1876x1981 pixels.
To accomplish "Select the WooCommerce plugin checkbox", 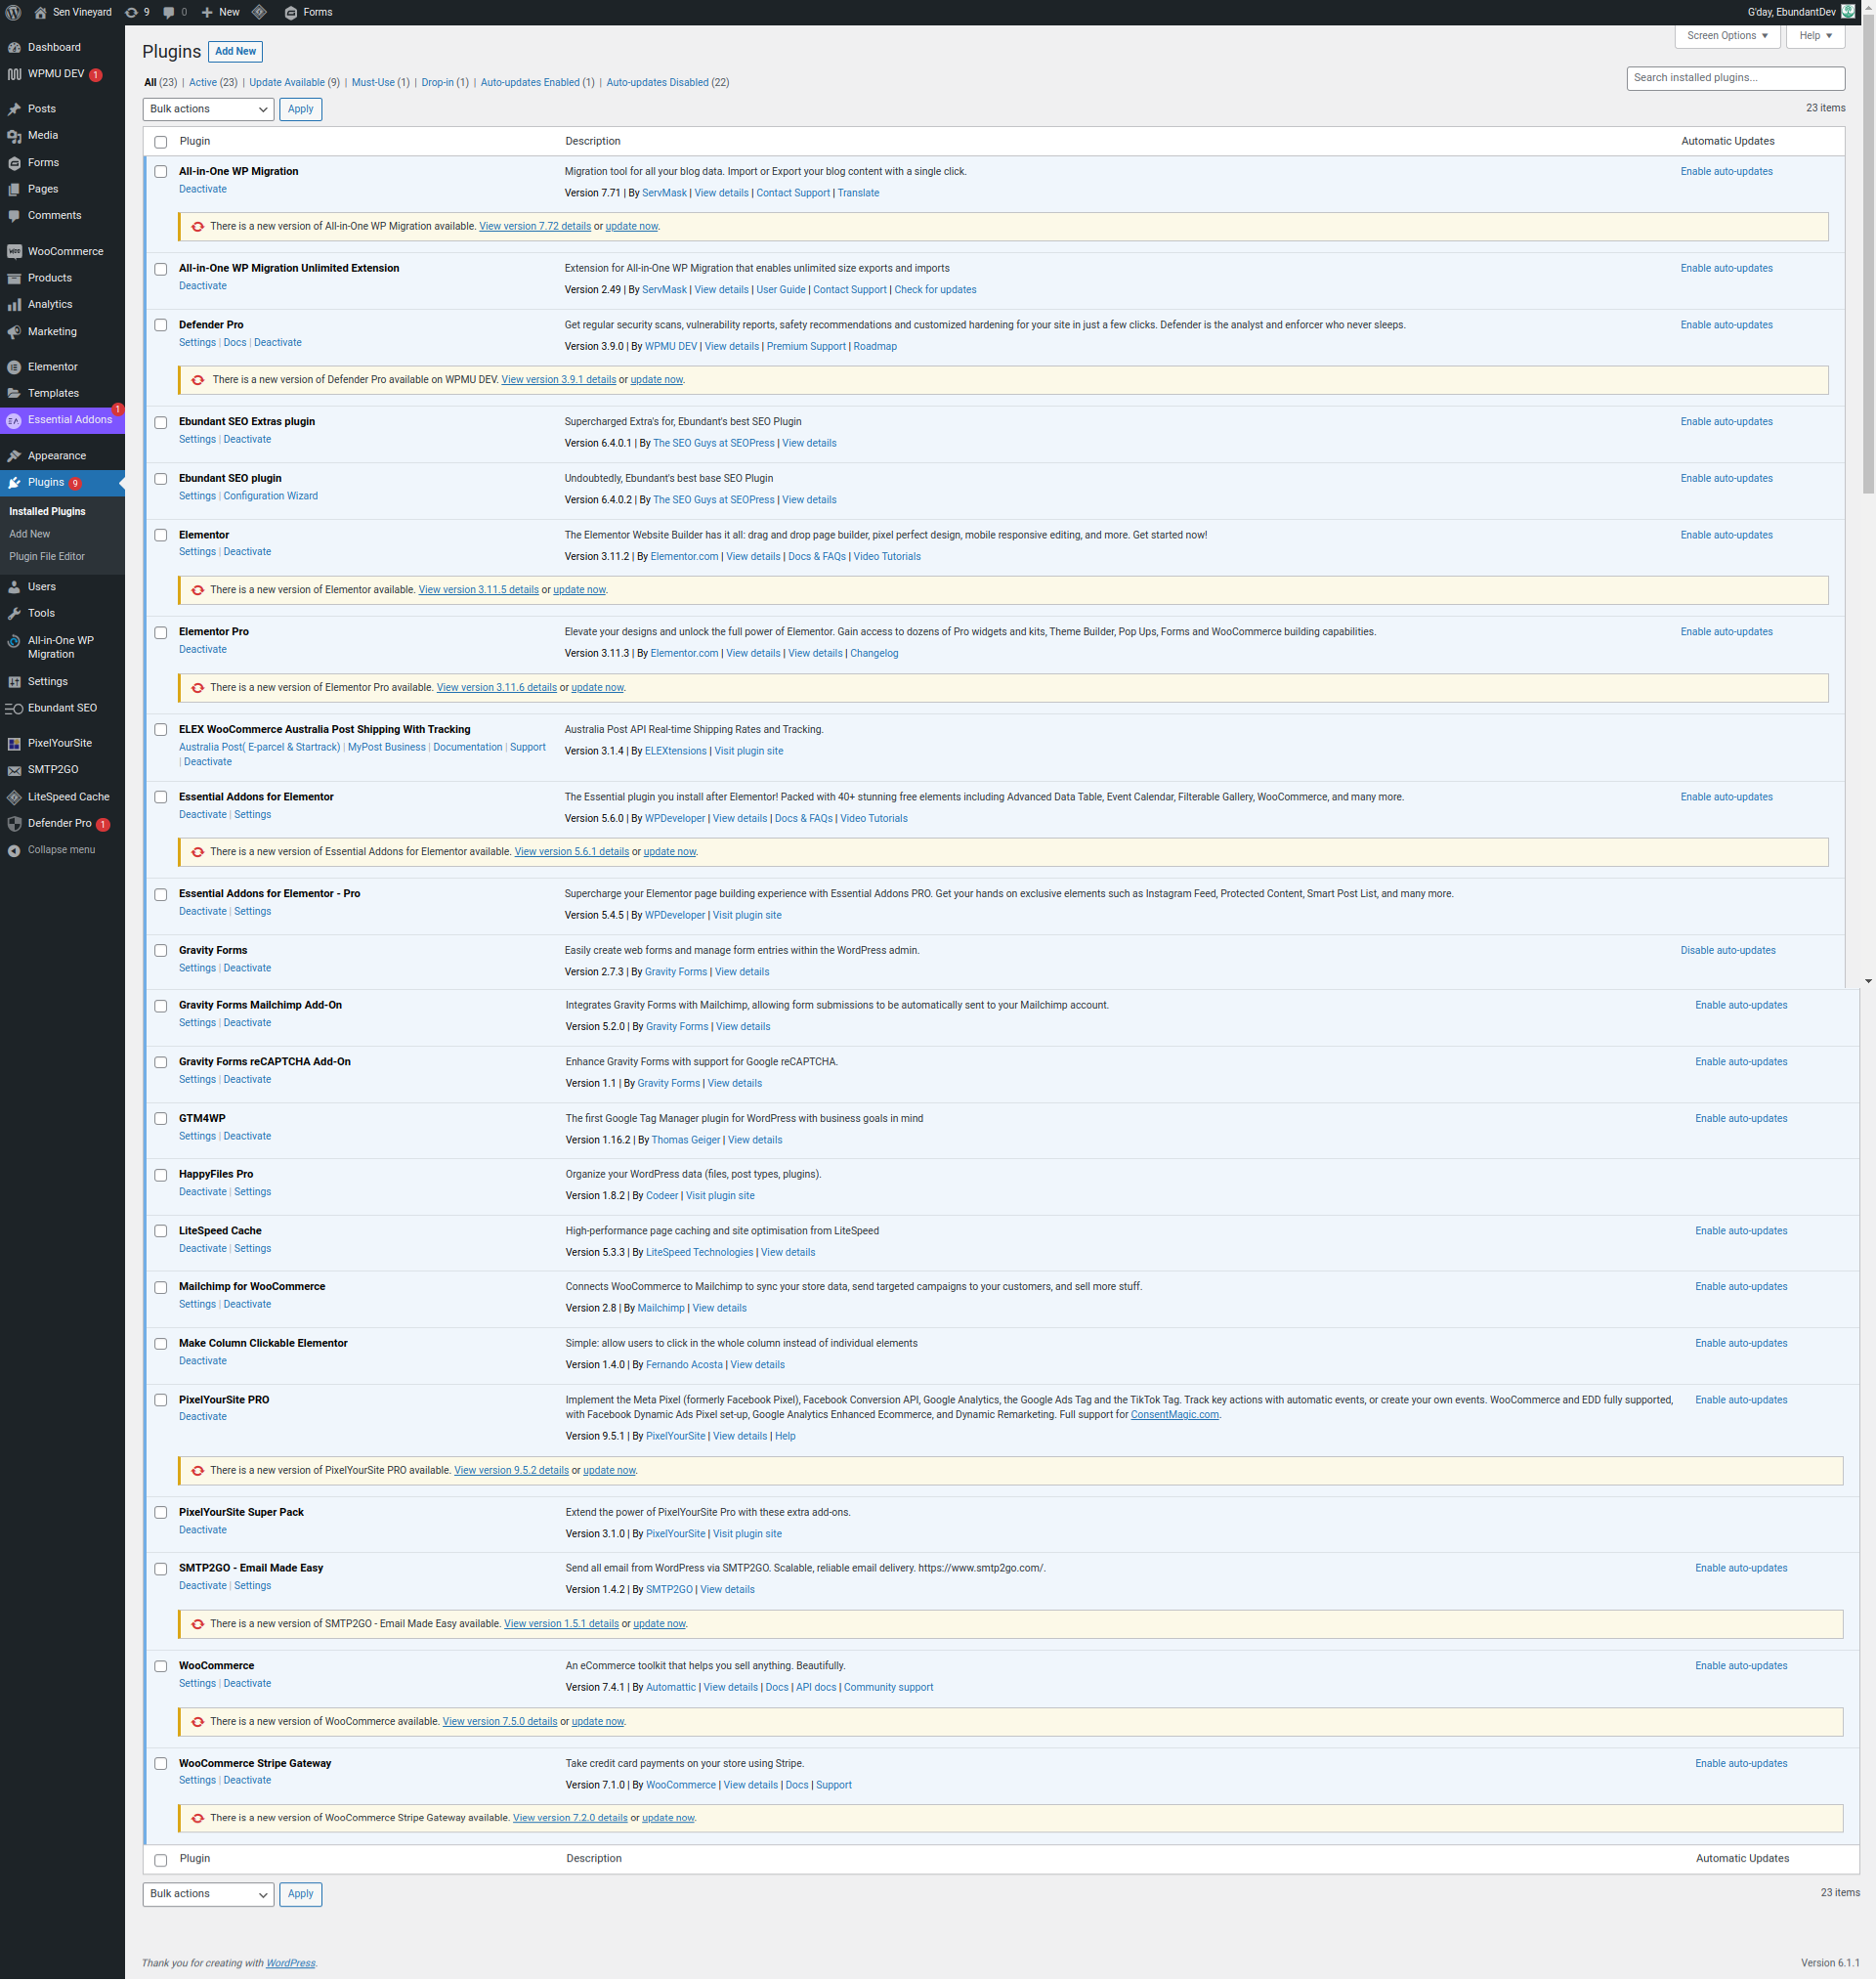I will [x=160, y=1666].
